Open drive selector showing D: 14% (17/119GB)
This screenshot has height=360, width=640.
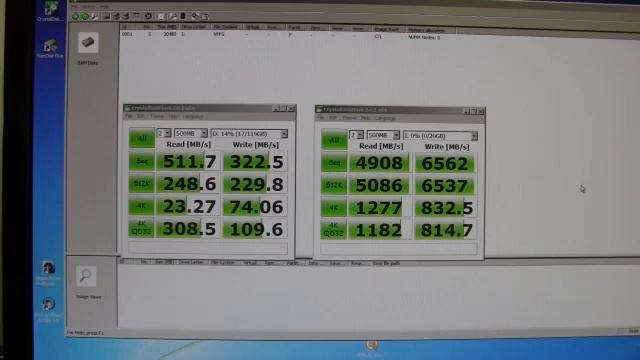tap(249, 134)
